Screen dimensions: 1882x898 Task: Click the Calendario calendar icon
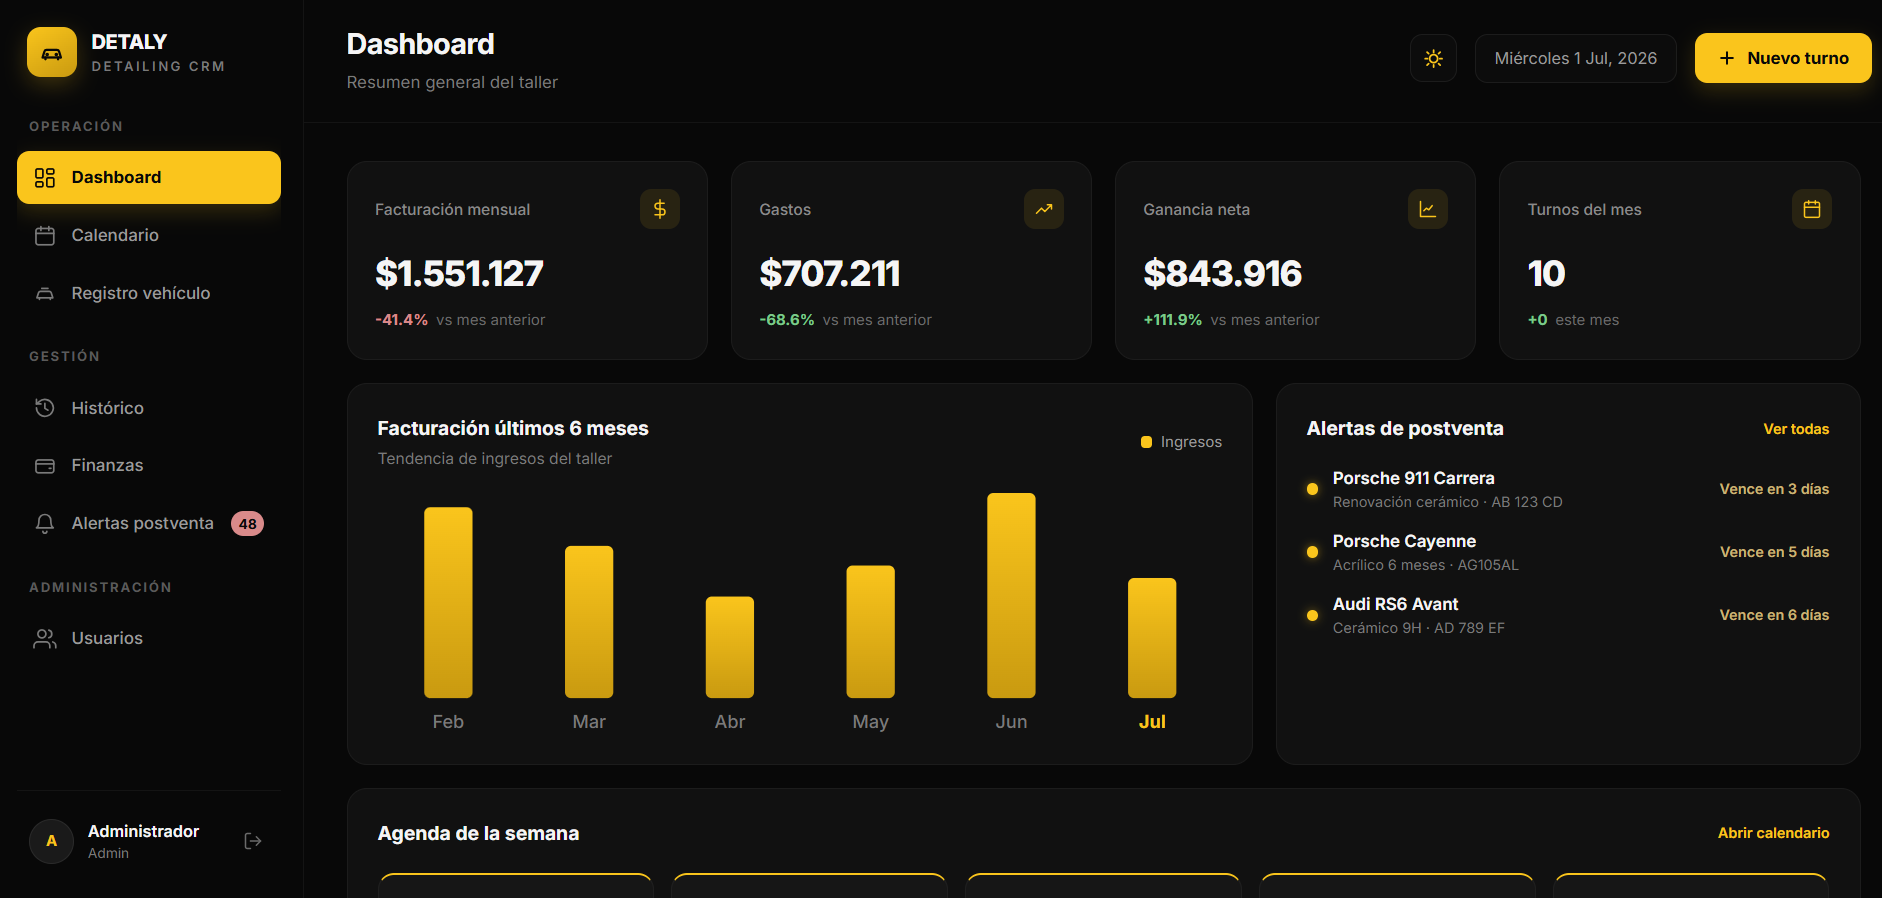pyautogui.click(x=45, y=236)
